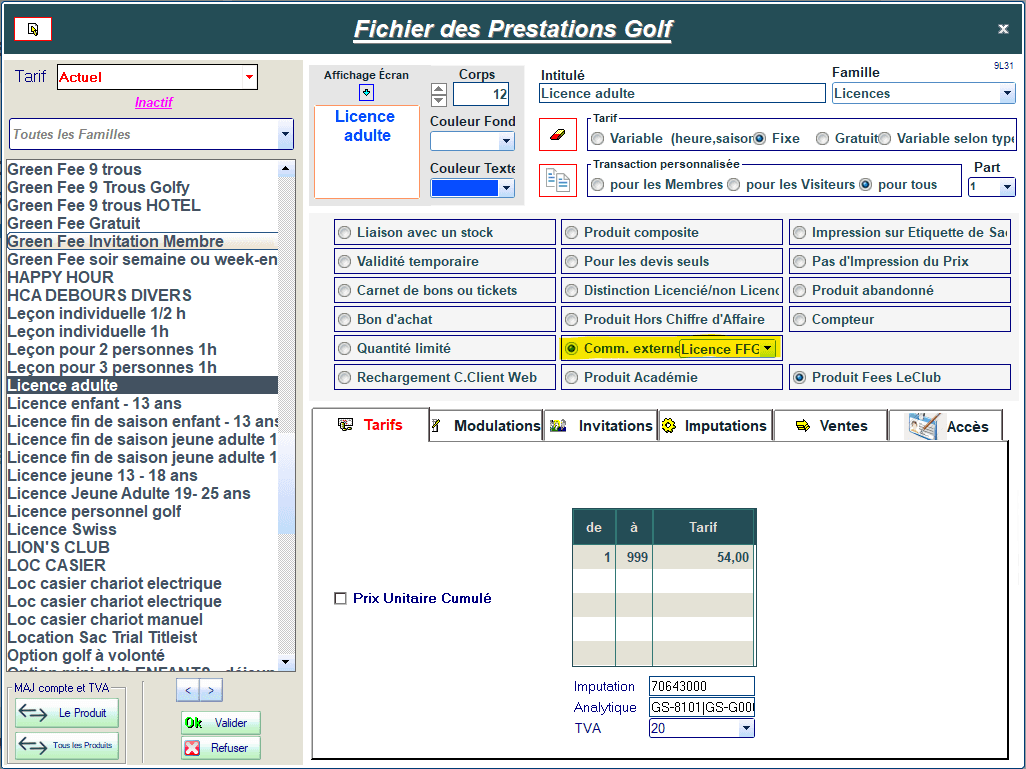
Task: Click the 54,00 tarif cell
Action: (703, 558)
